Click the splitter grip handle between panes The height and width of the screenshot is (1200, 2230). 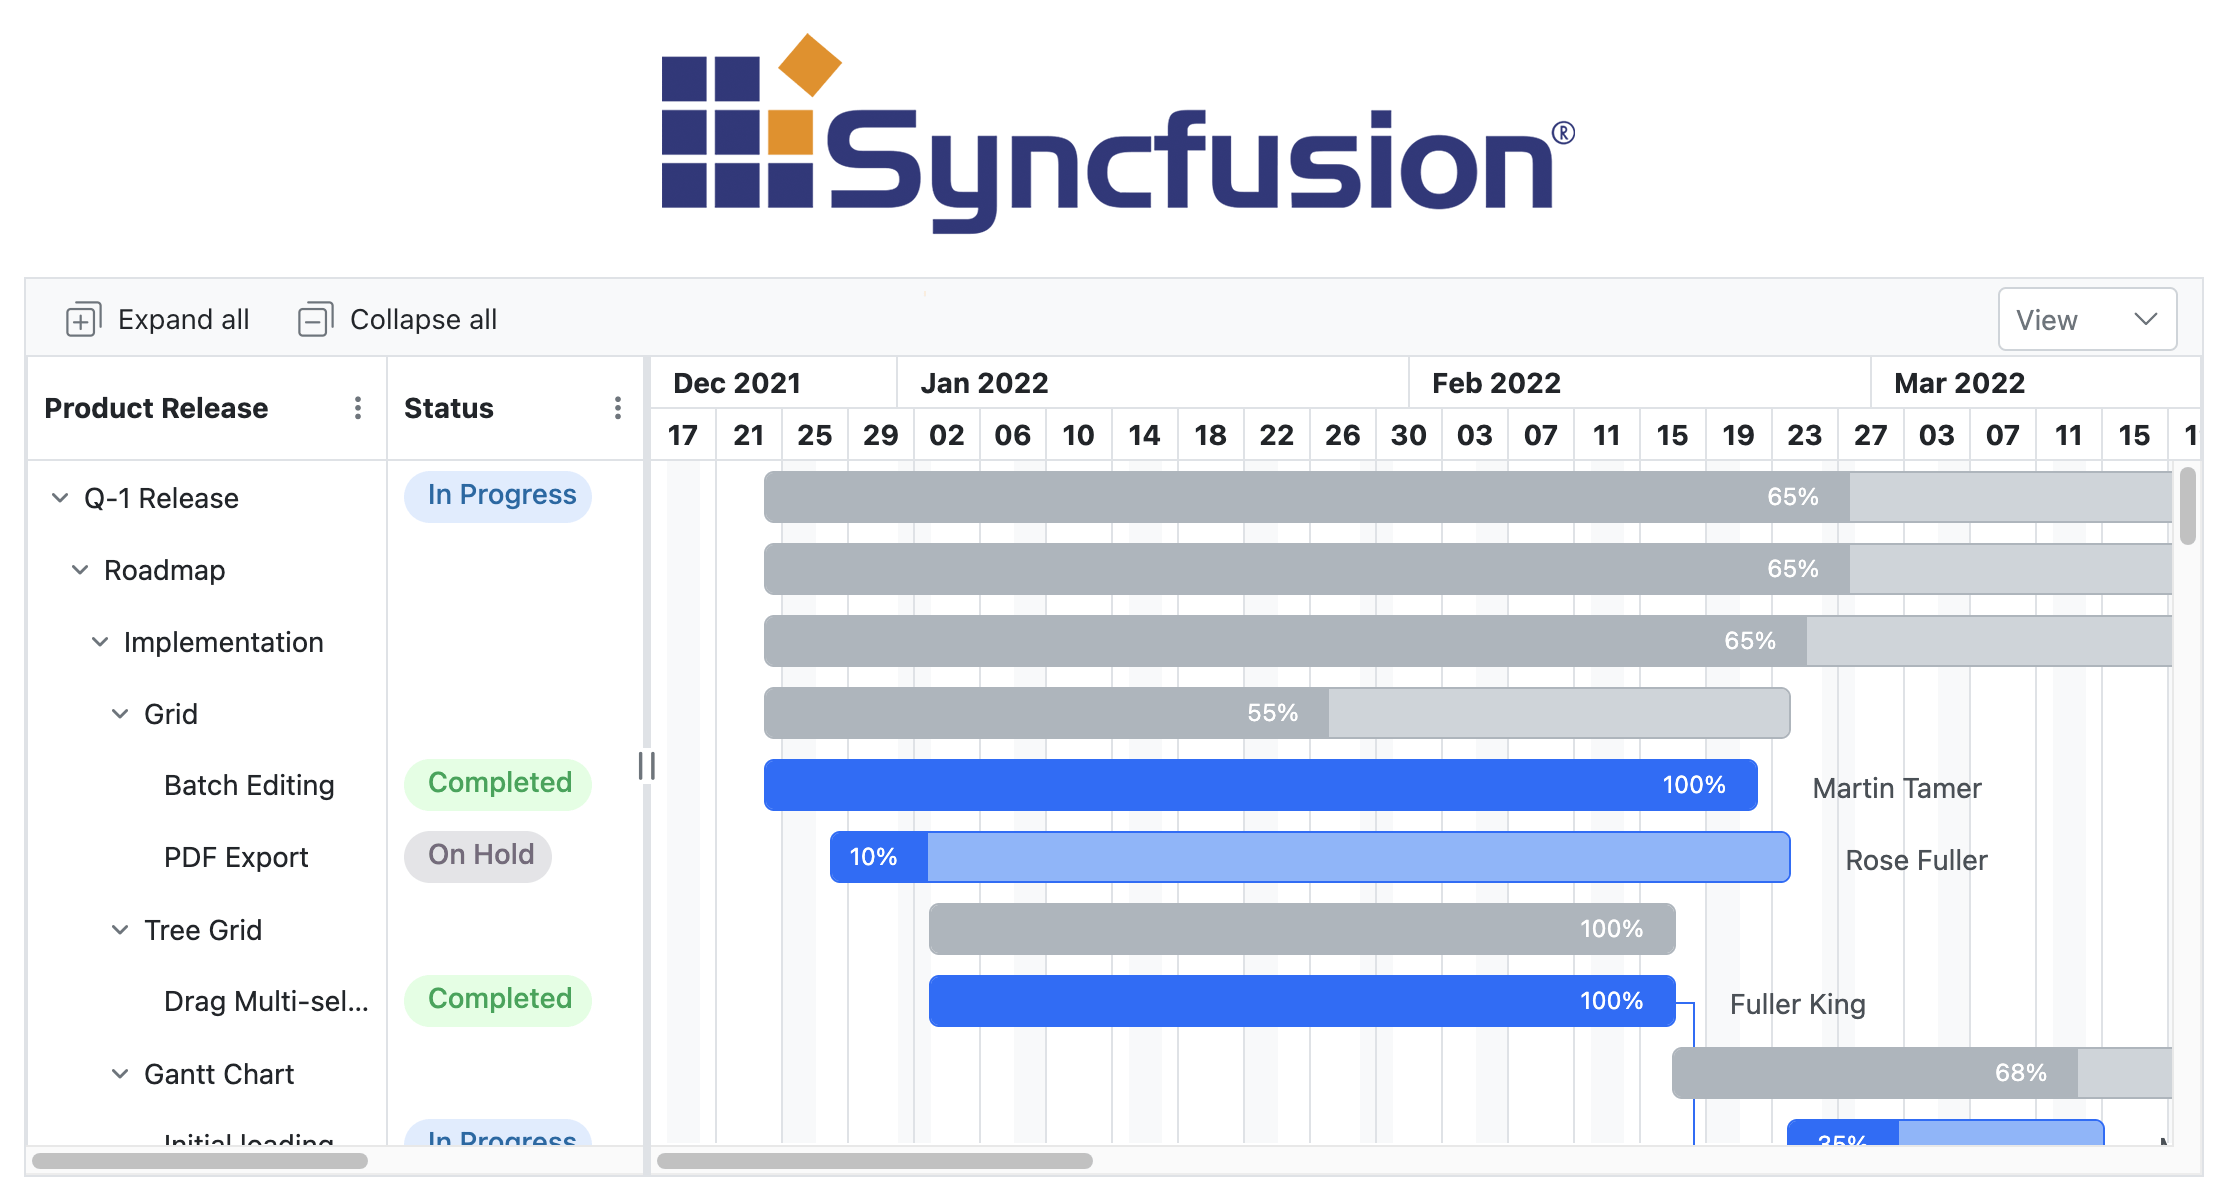[x=646, y=767]
